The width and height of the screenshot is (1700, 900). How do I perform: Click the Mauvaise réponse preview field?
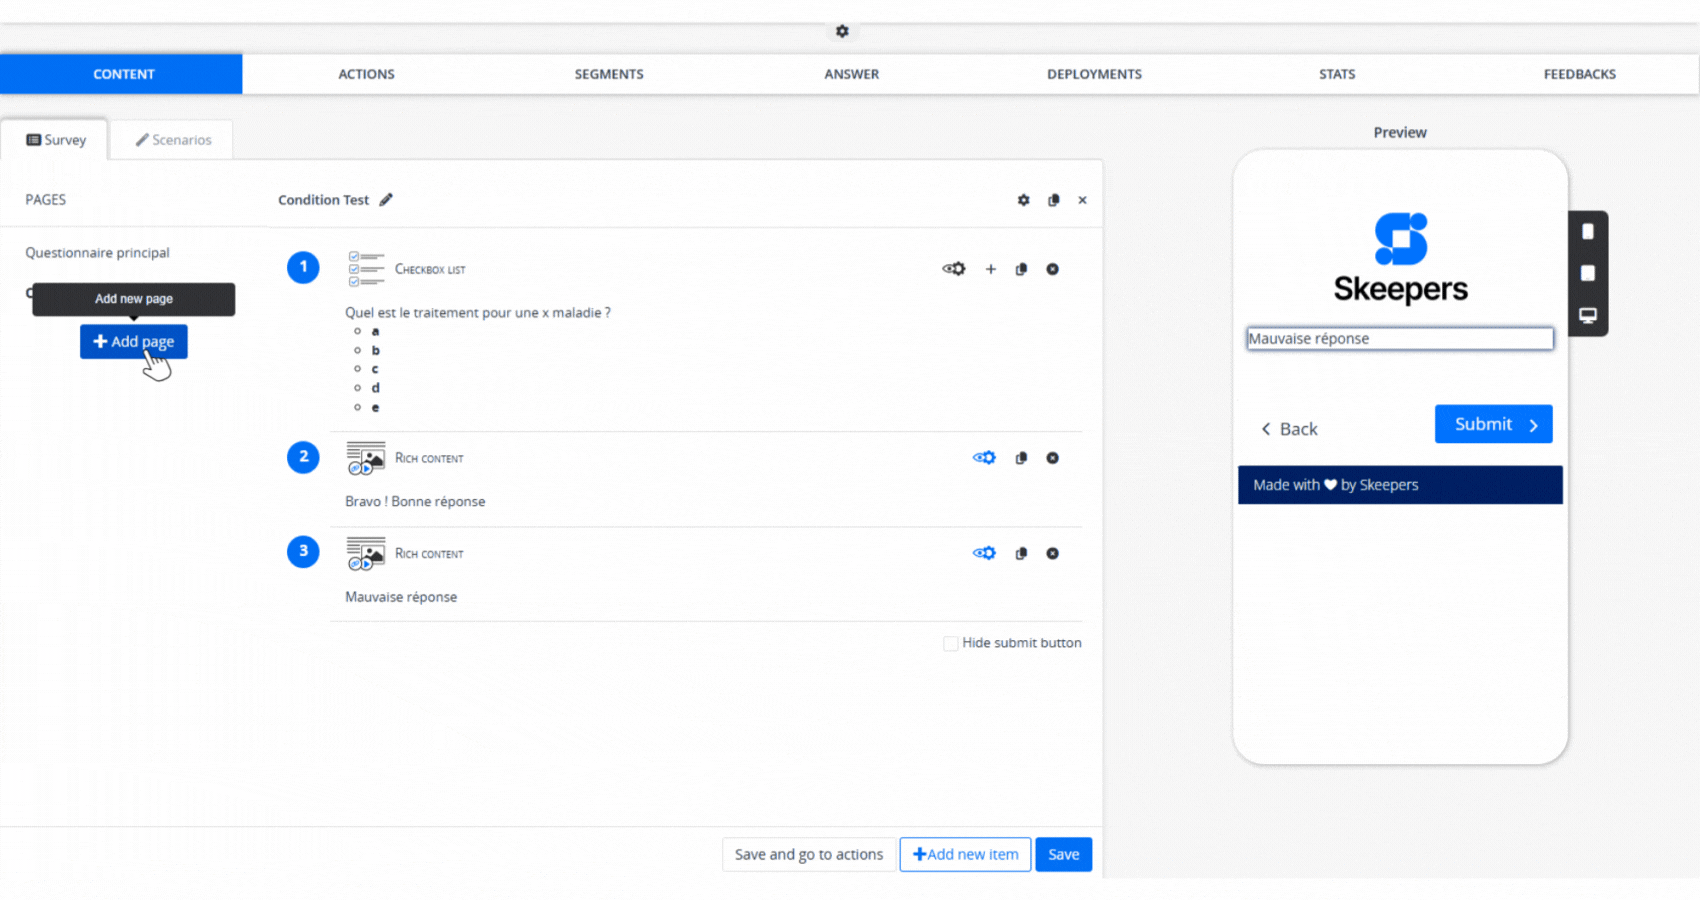point(1399,339)
